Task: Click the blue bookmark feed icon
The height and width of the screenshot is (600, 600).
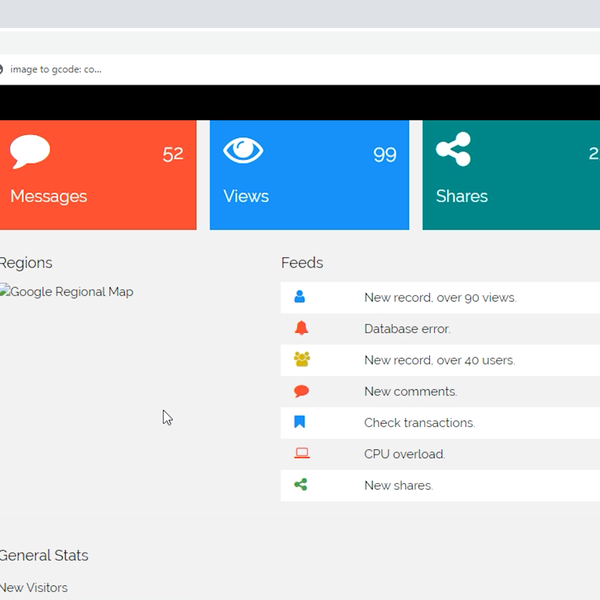Action: pyautogui.click(x=300, y=422)
